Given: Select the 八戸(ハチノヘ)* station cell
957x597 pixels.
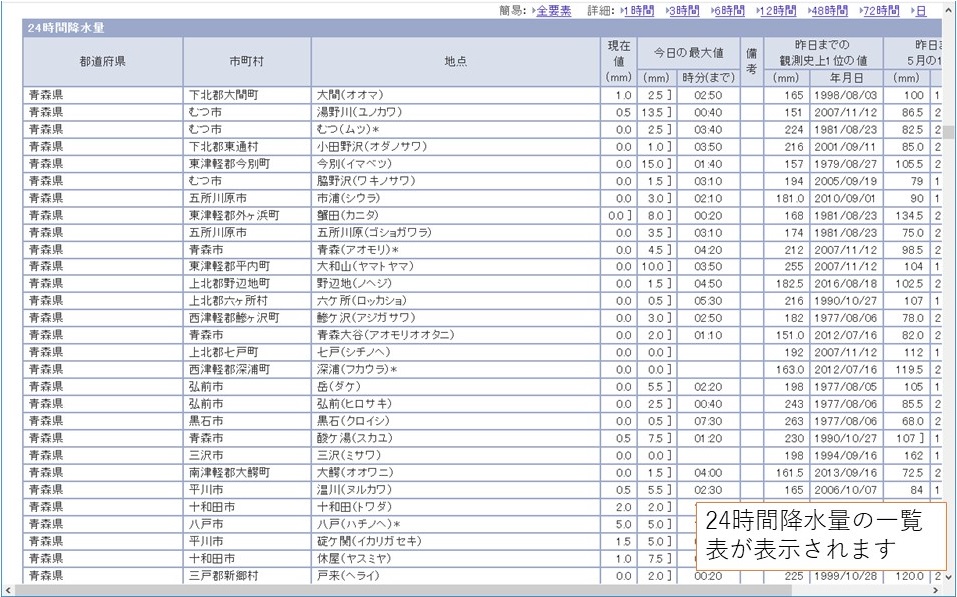Looking at the screenshot, I should tap(455, 523).
